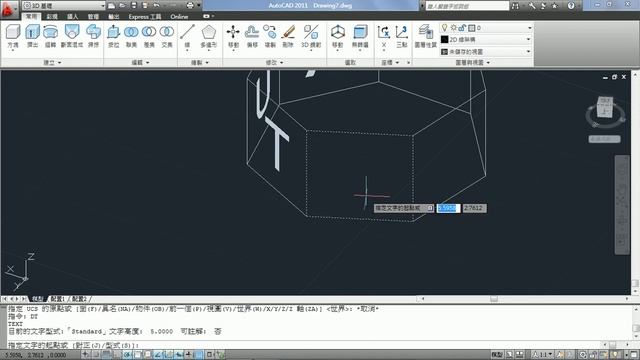640x360 pixels.
Task: Expand the 修改 panel arrow
Action: pos(282,63)
